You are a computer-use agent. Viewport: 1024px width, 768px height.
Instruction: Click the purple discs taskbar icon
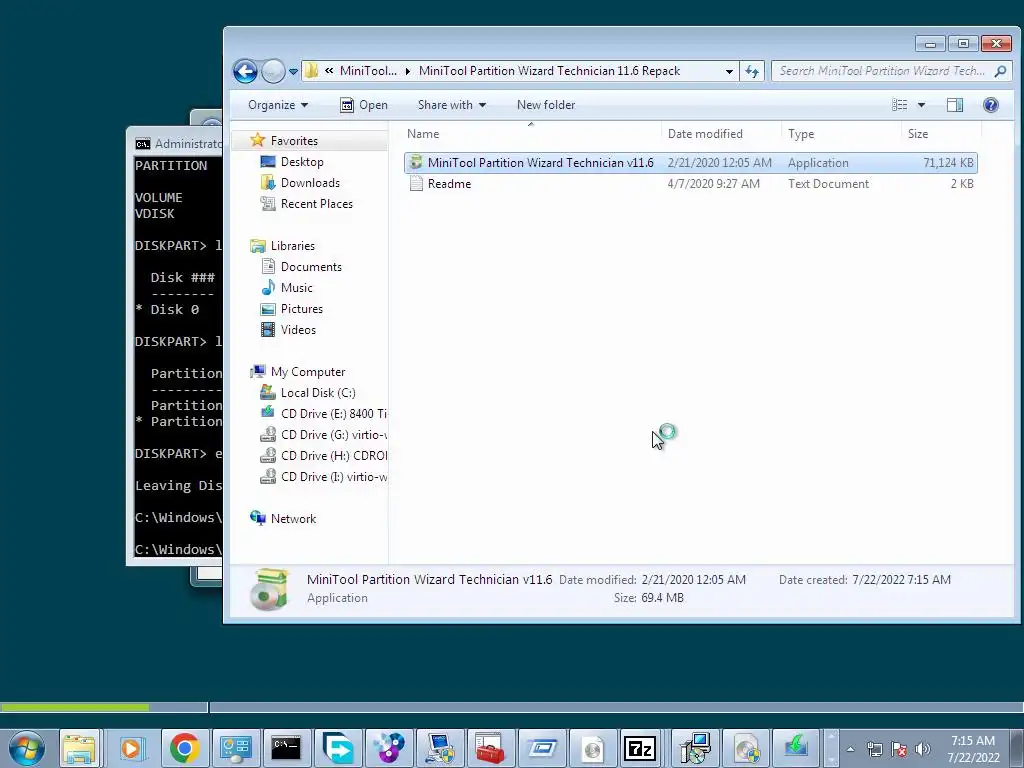(x=389, y=748)
